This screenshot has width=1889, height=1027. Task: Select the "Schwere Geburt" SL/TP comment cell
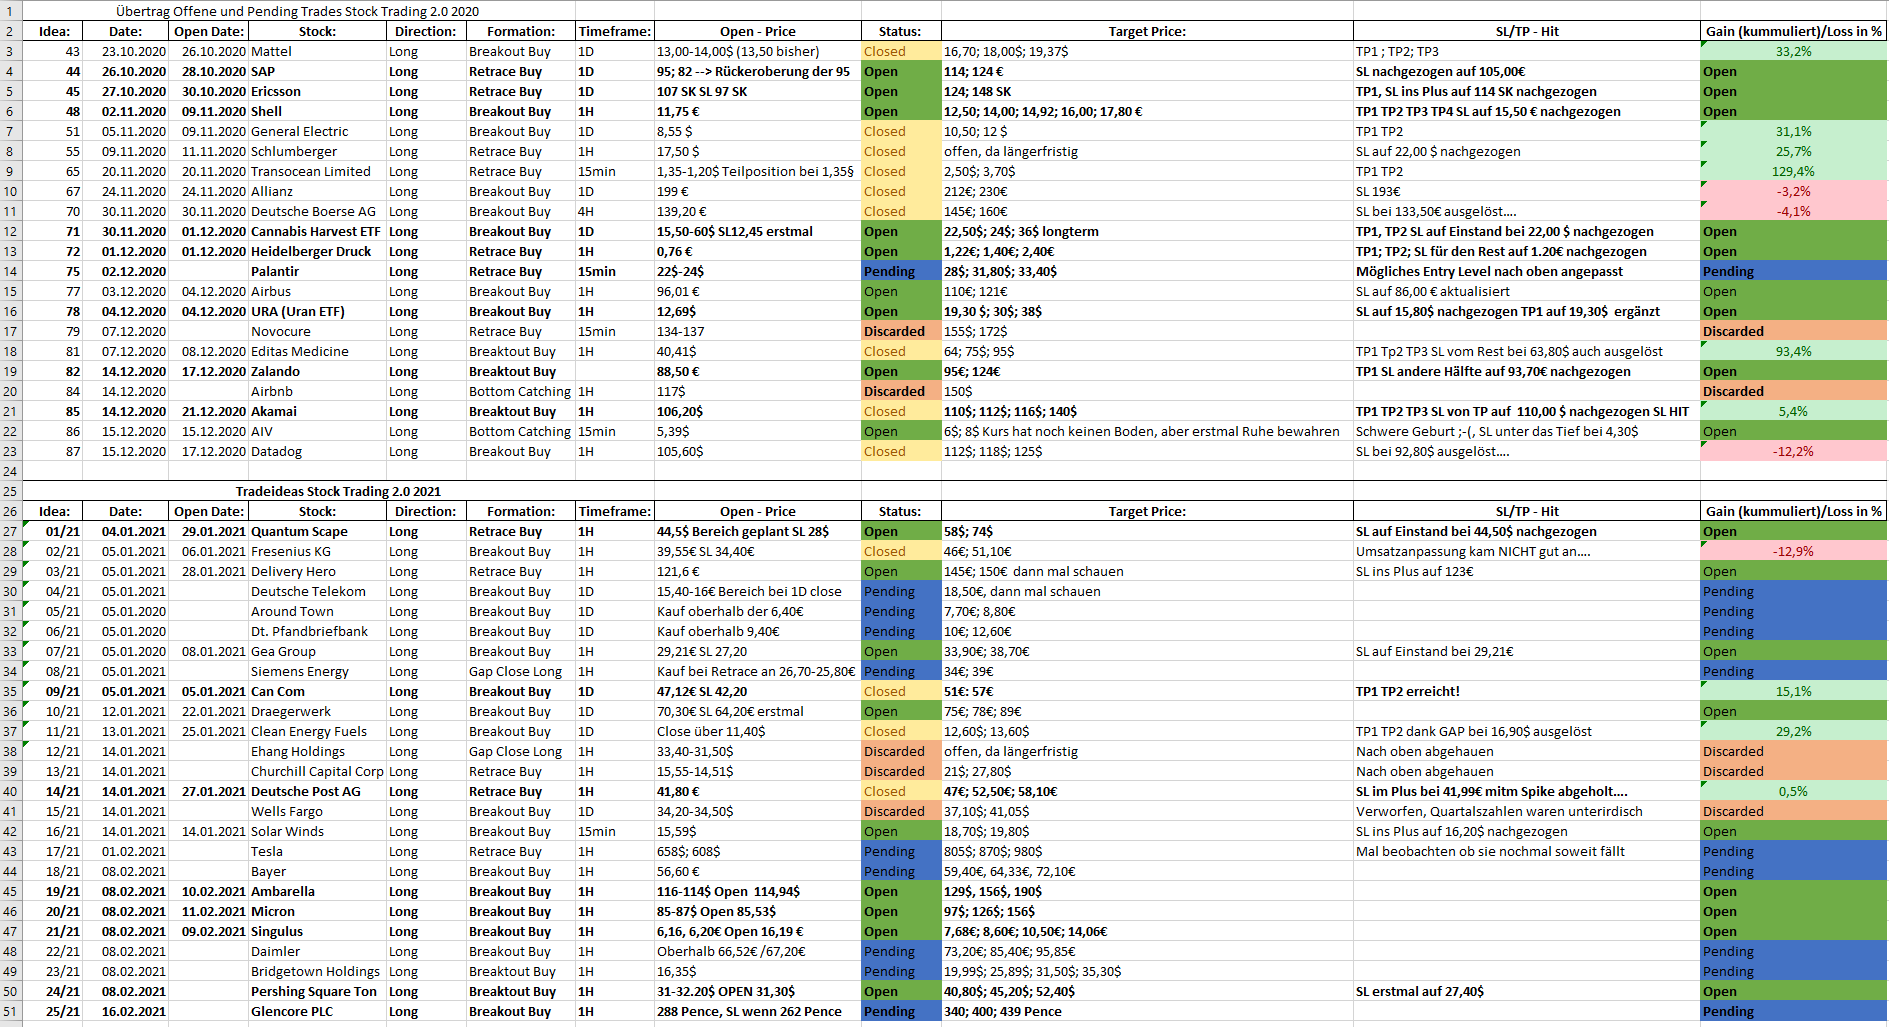pos(1526,431)
